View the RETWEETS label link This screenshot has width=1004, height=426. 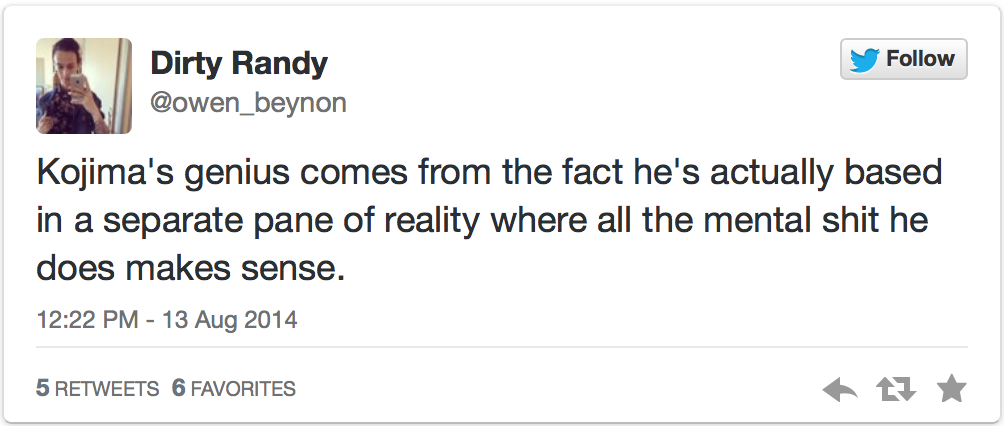[x=107, y=388]
